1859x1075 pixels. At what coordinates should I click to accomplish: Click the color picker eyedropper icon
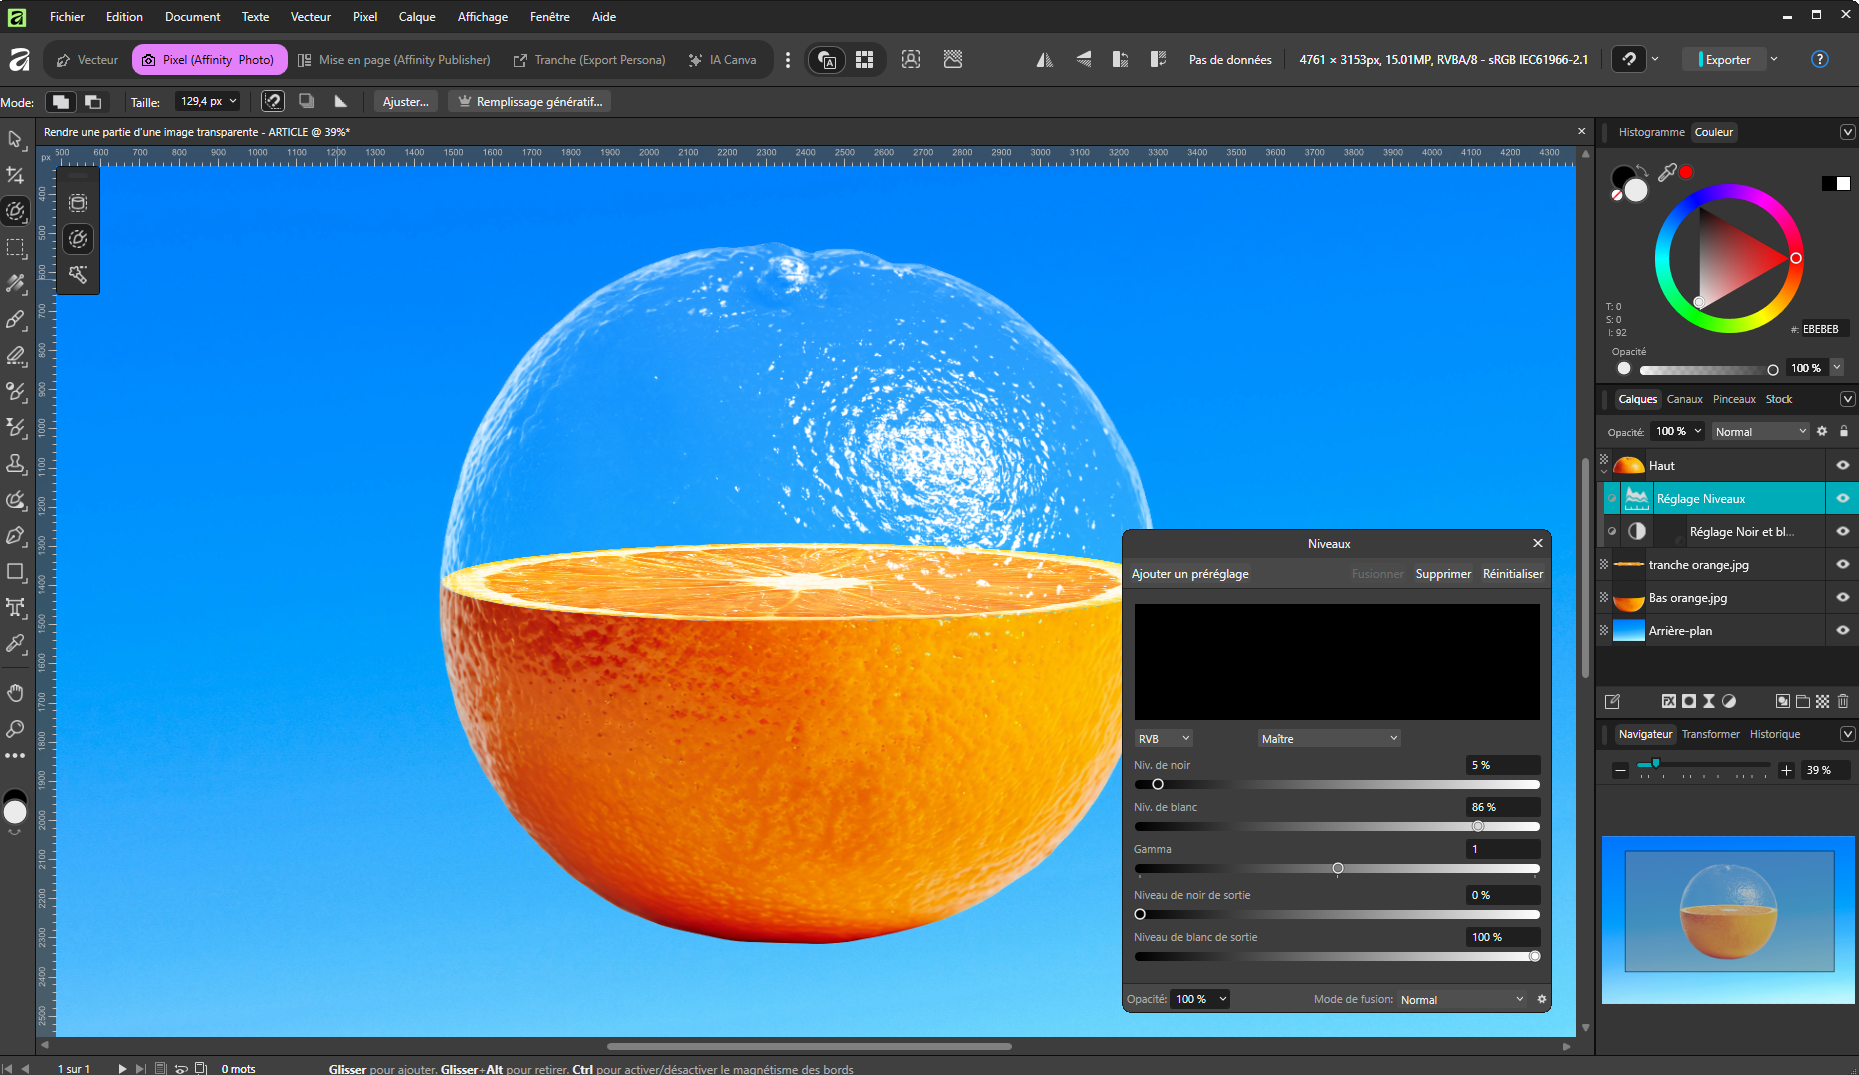click(1667, 172)
